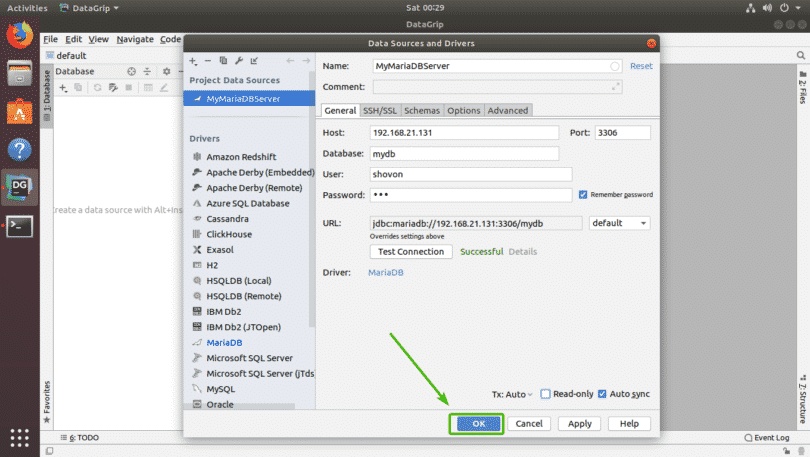Screen dimensions: 810x457
Task: Open Ubuntu Software from the dock
Action: tap(20, 112)
